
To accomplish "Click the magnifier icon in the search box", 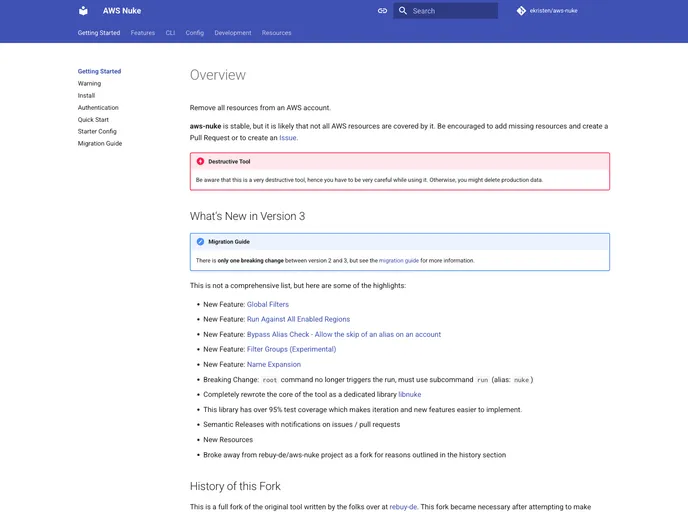I will pyautogui.click(x=402, y=11).
